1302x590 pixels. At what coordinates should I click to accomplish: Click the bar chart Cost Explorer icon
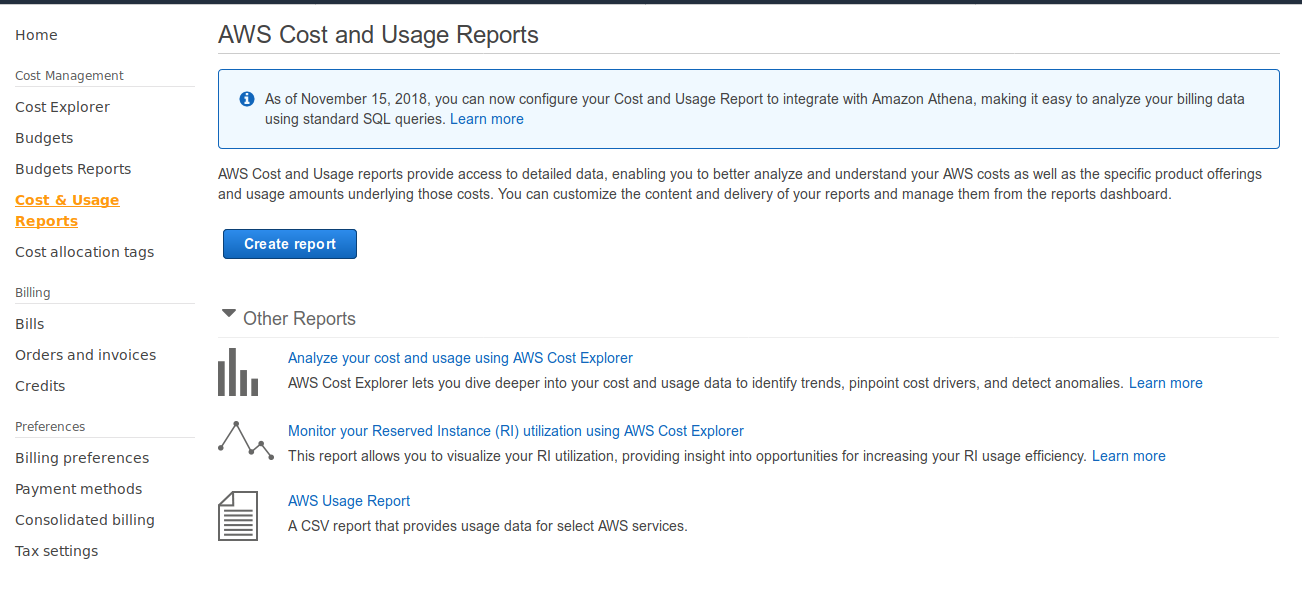pyautogui.click(x=238, y=372)
